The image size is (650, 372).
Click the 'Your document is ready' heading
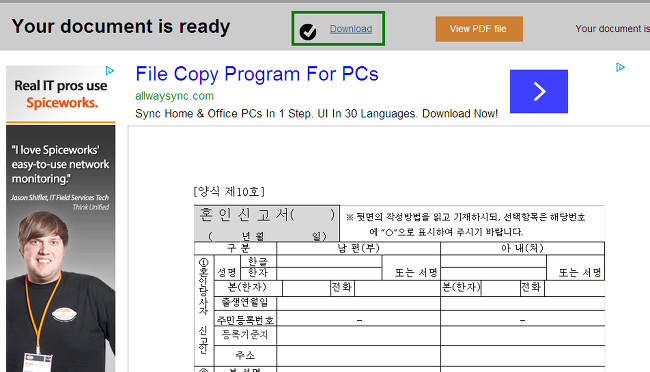click(x=121, y=27)
